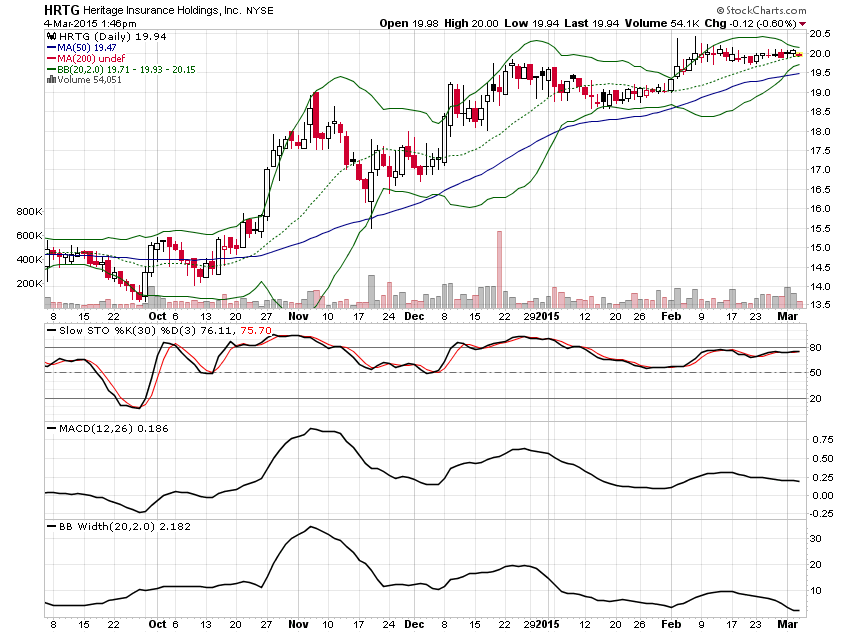Click the '50' level on the stochastic axis
Screen dimensions: 850x633
[815, 373]
